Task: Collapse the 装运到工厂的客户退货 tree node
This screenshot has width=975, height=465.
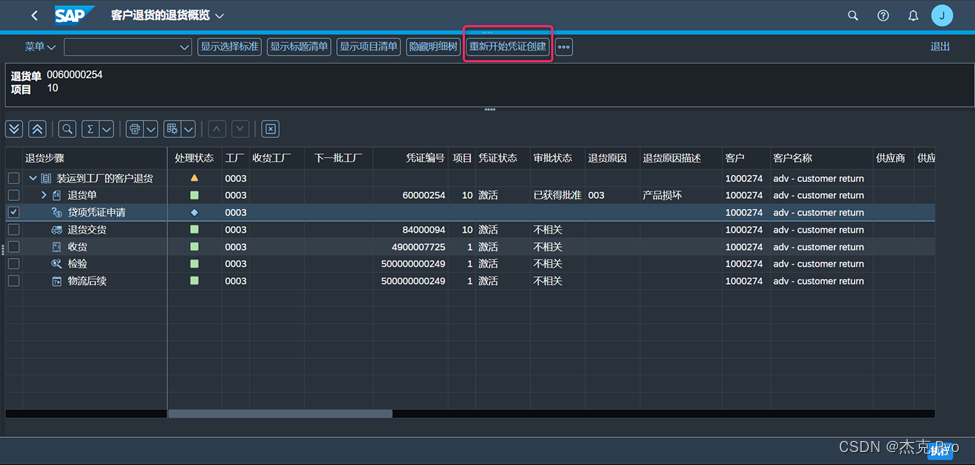Action: click(33, 178)
